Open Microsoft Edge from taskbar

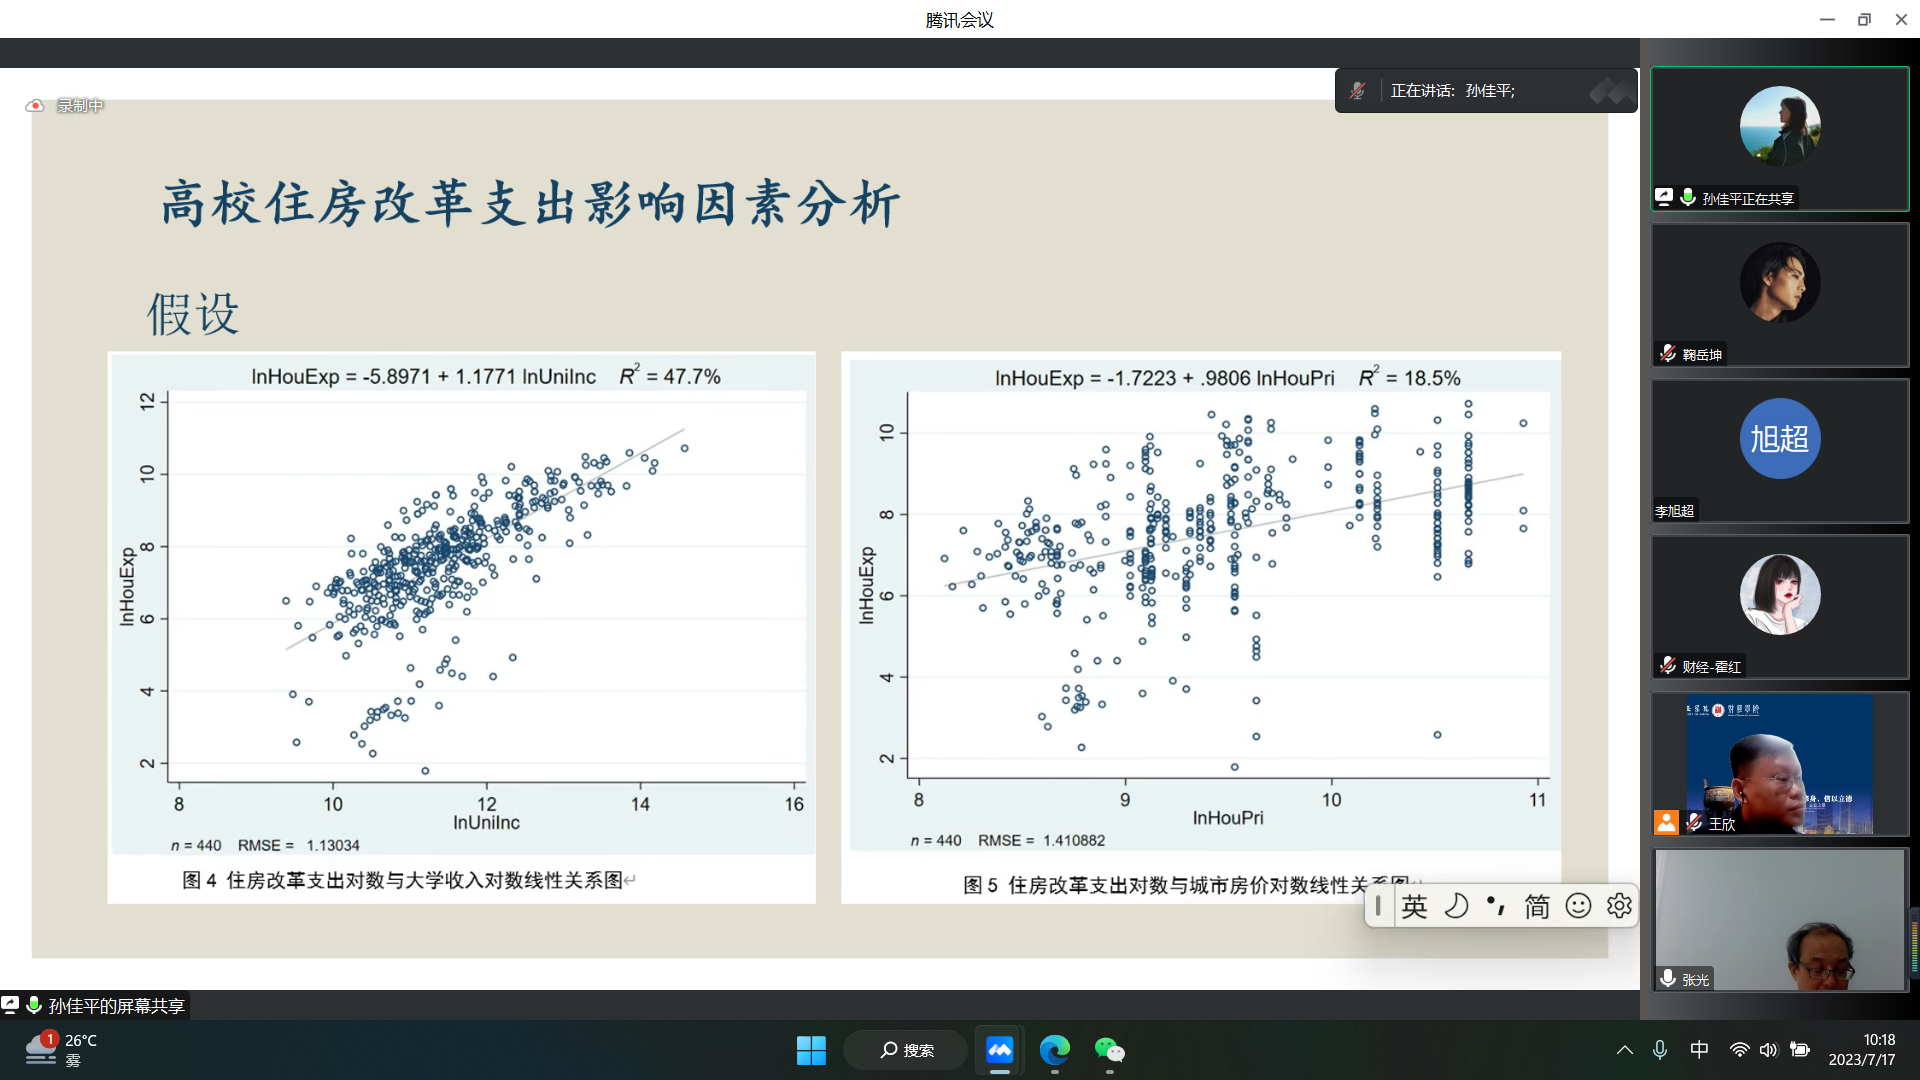point(1054,1050)
